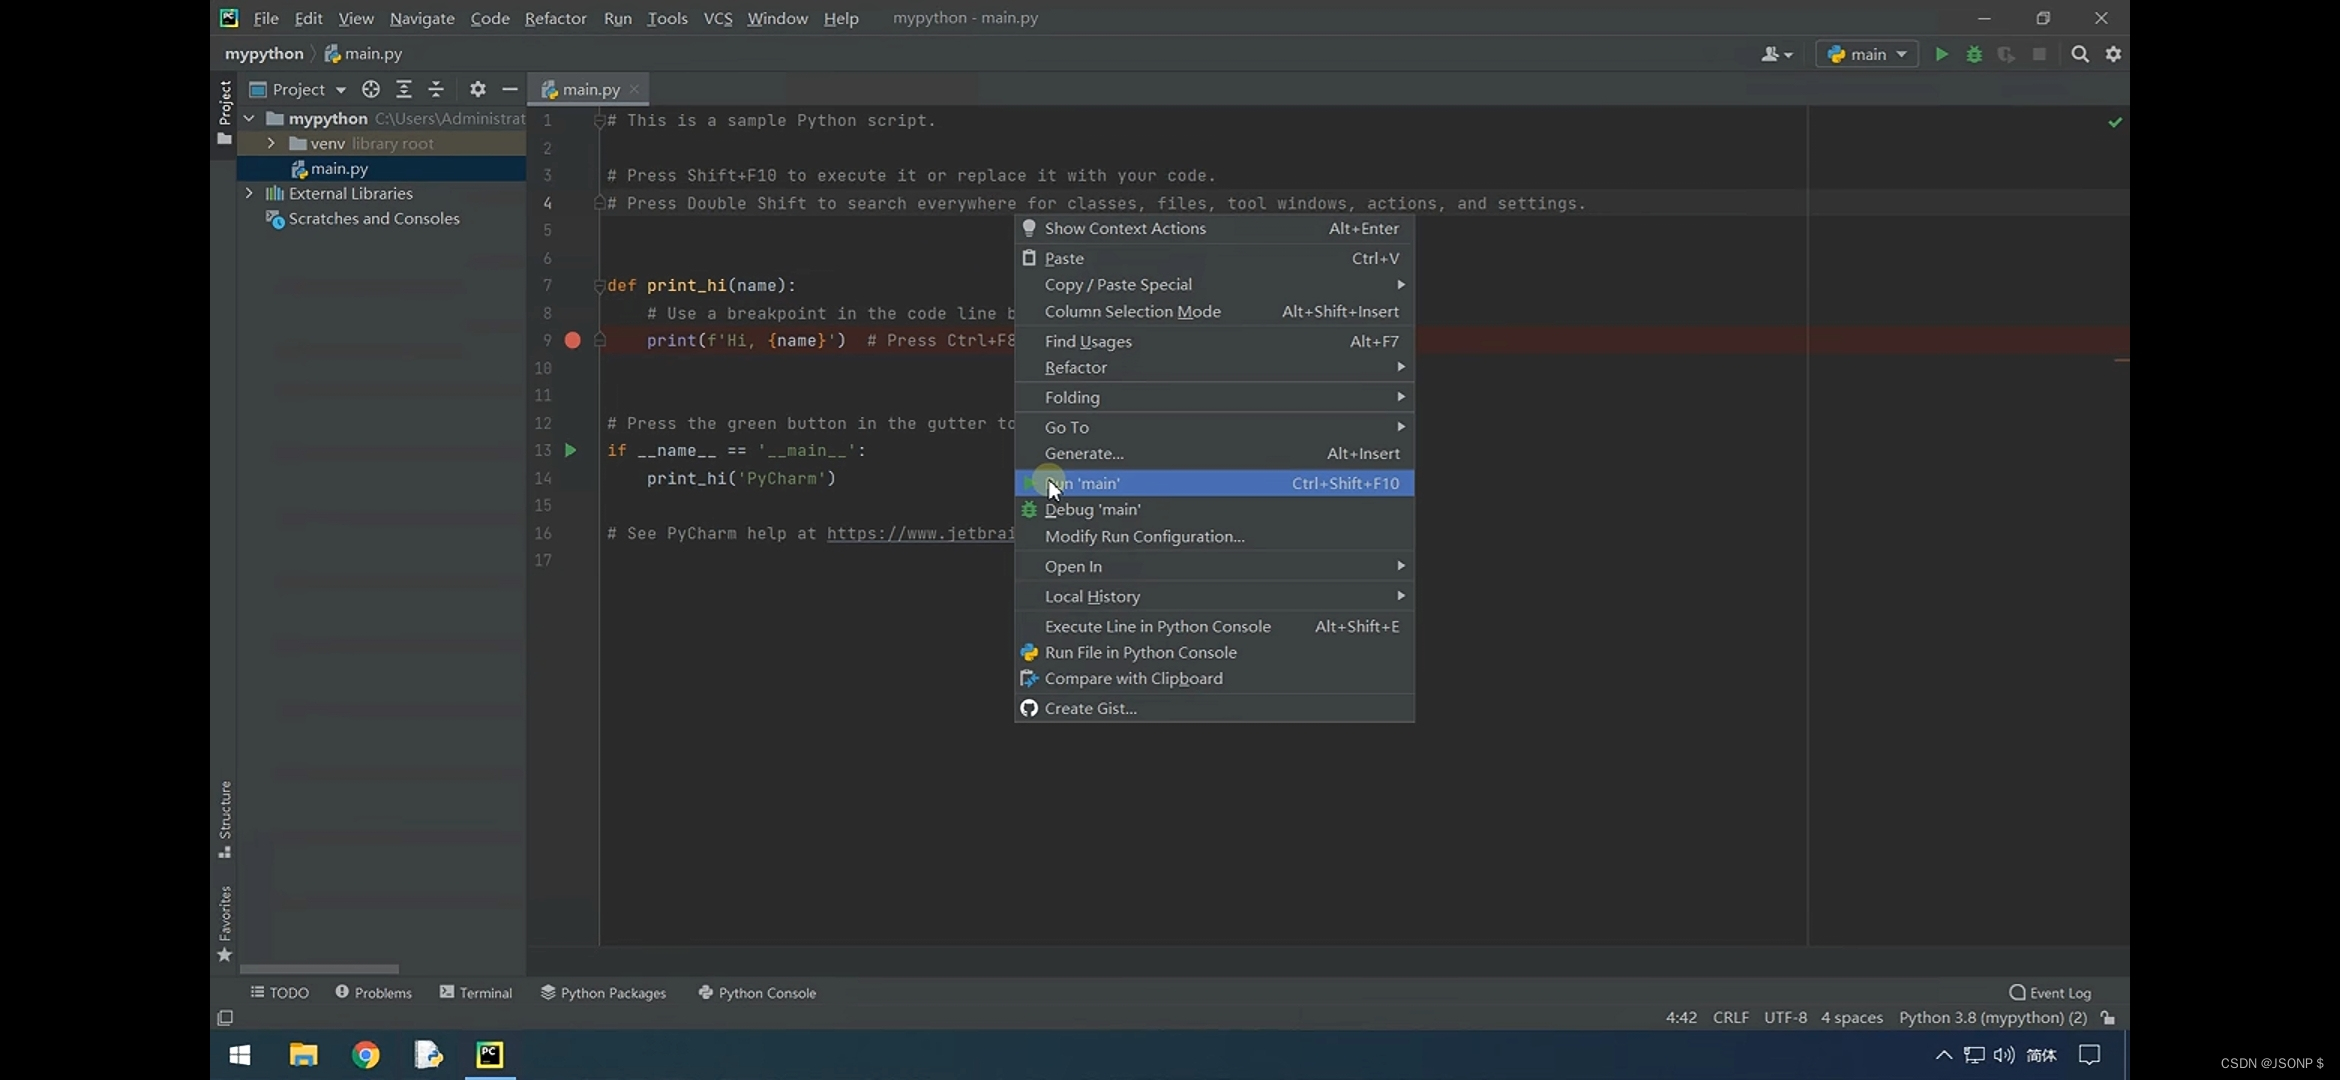Toggle tool window bars icon bottom-left

(x=225, y=1017)
